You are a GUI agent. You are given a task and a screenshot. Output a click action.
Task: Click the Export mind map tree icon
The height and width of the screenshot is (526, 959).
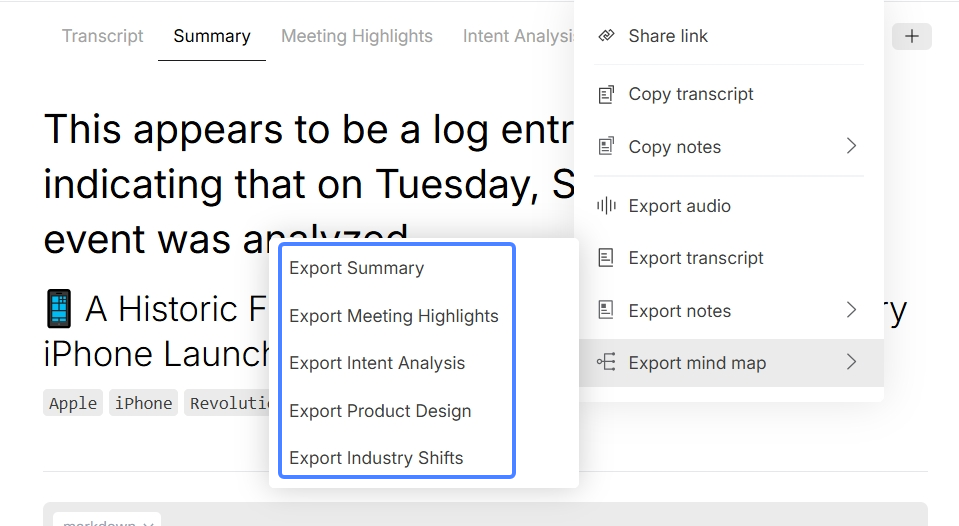tap(606, 362)
